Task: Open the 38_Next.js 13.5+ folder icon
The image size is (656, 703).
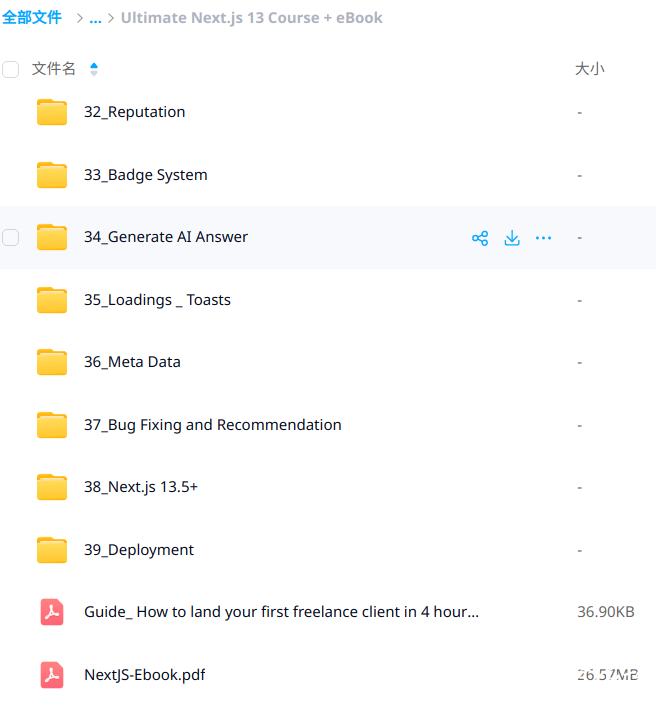Action: (52, 487)
